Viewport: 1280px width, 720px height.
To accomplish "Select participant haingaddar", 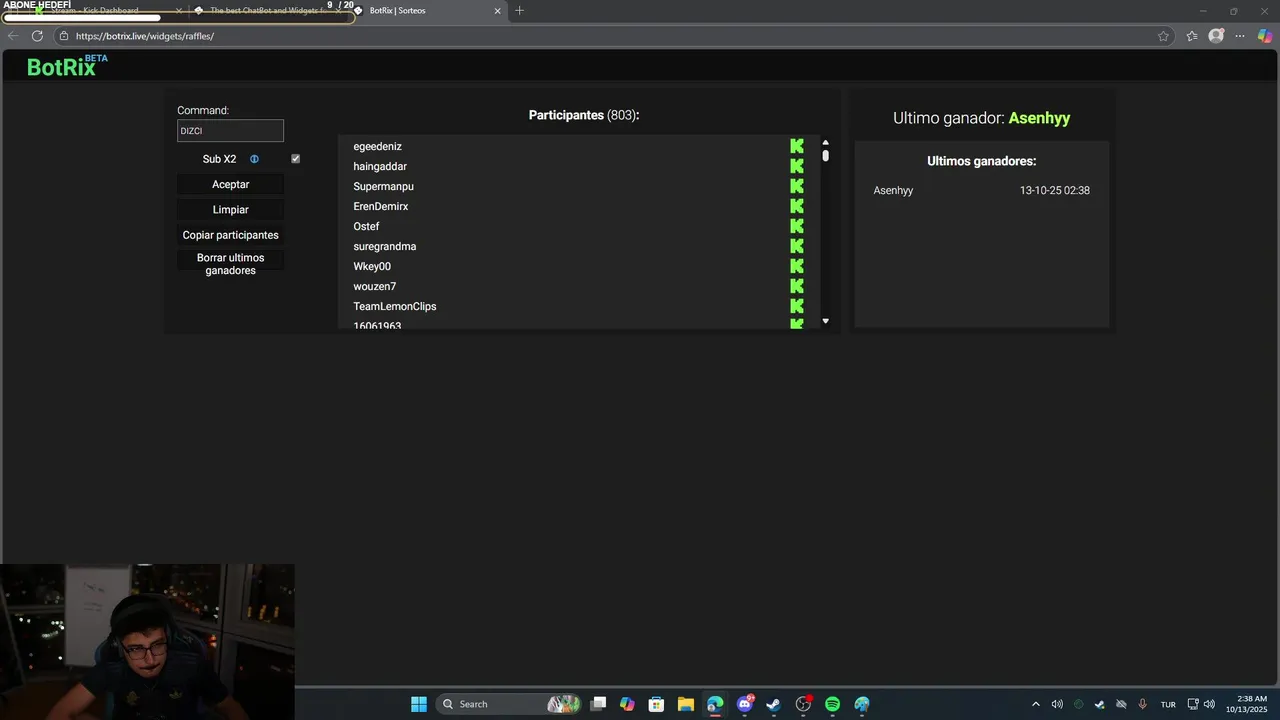I will pyautogui.click(x=380, y=166).
